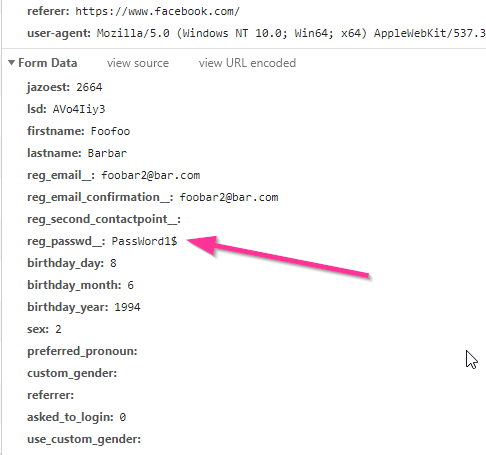Click the birthday_month entry

(80, 285)
